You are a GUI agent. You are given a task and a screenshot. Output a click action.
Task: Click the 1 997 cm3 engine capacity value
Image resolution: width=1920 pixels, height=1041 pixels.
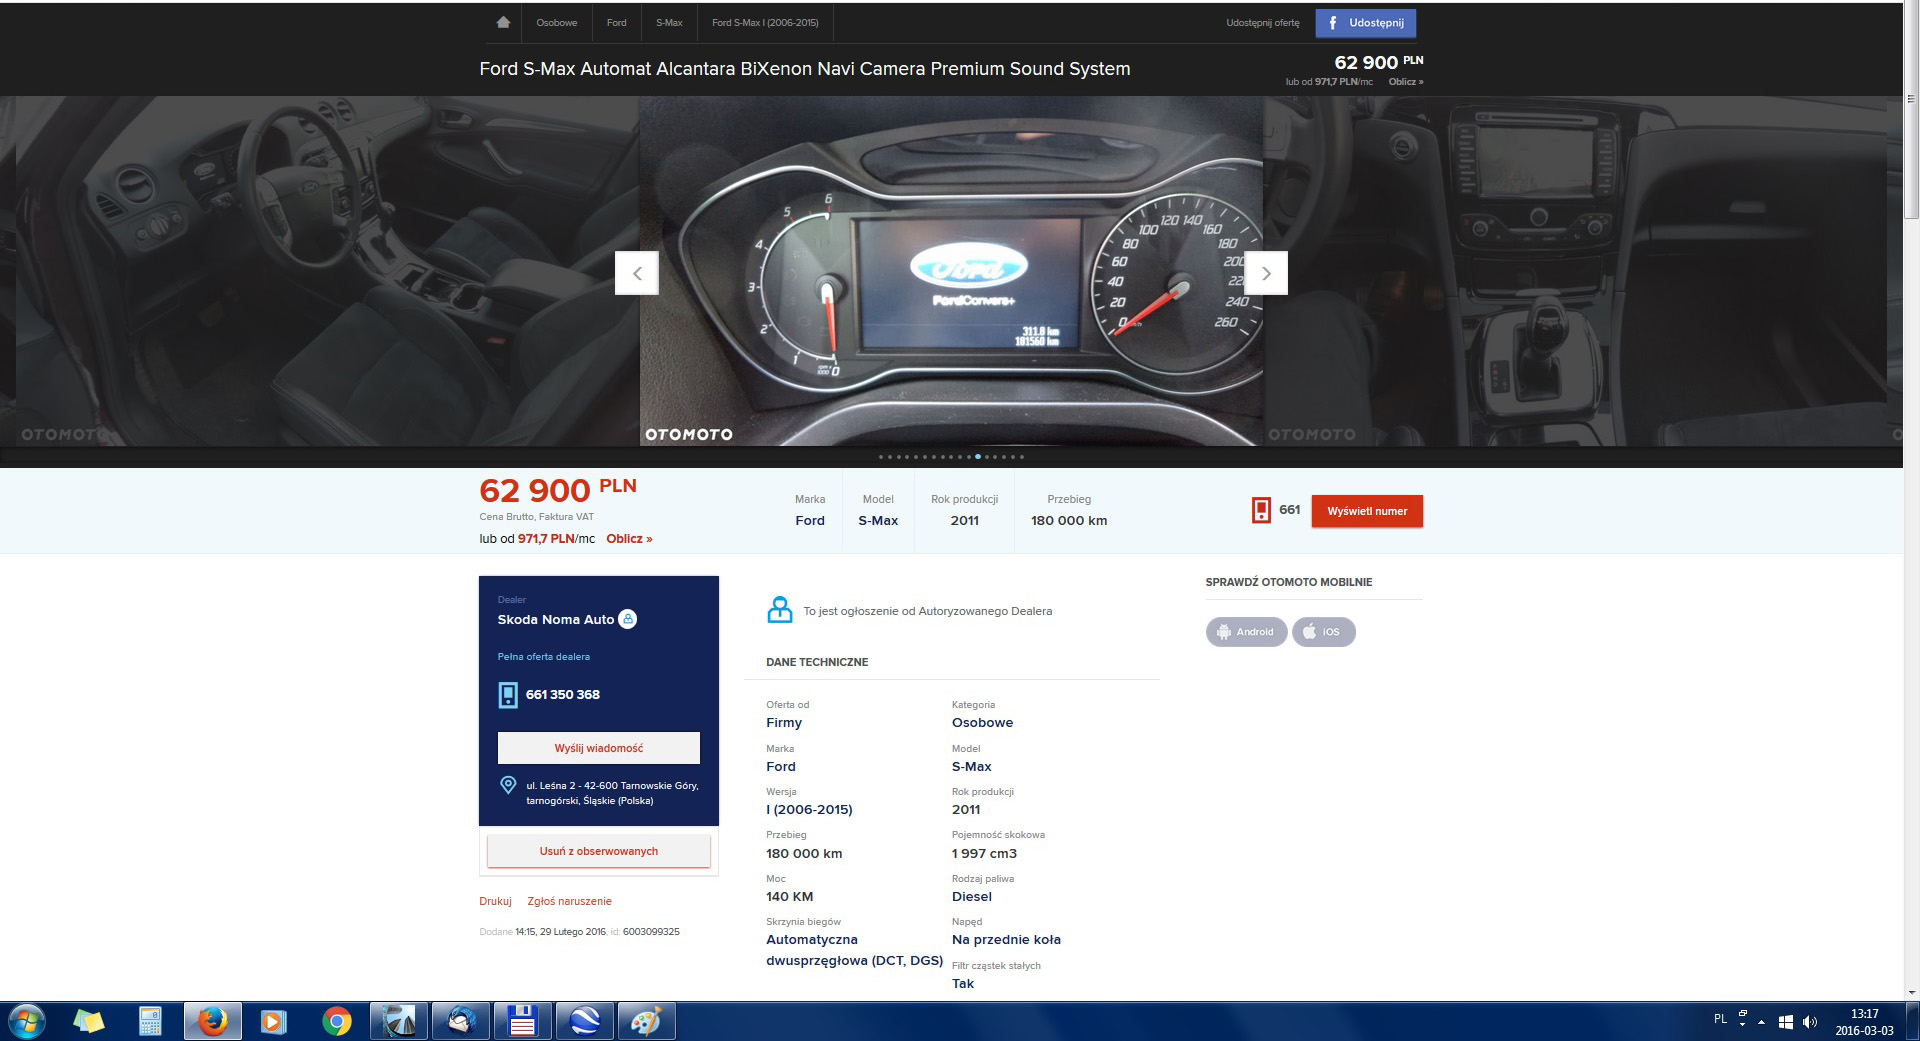coord(984,854)
